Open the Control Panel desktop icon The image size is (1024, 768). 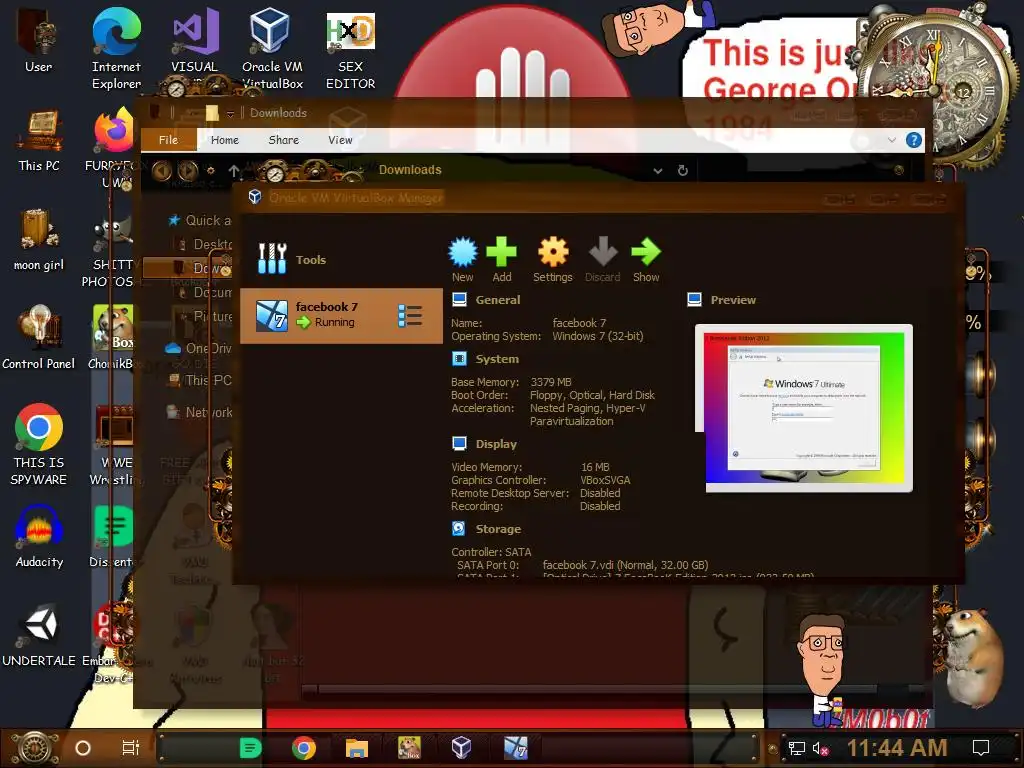pos(39,337)
